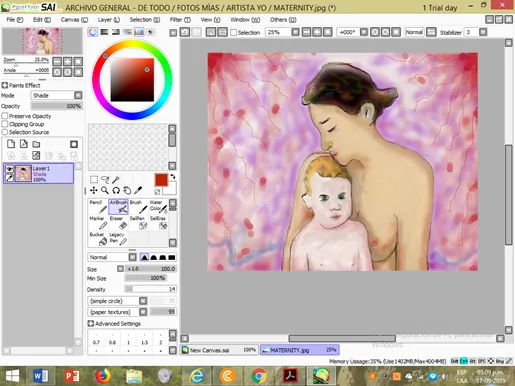The image size is (515, 386).
Task: Create a new linework layer
Action: point(24,144)
